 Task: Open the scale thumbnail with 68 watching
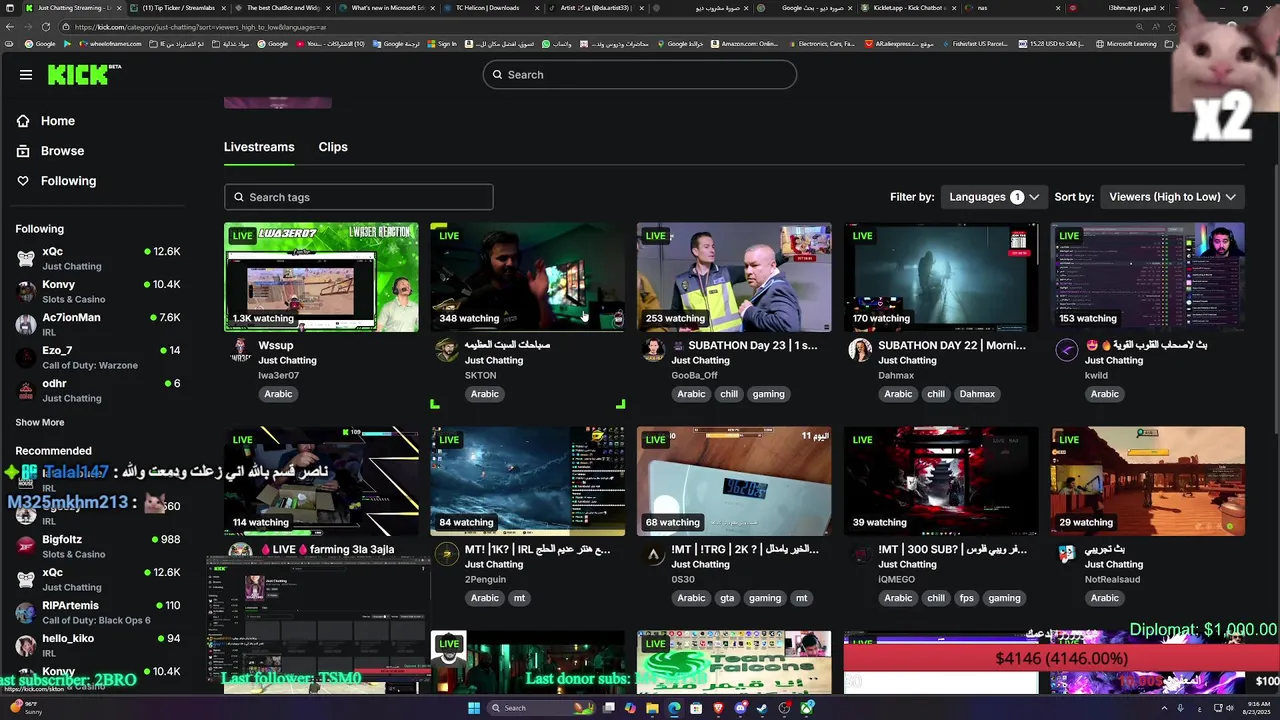tap(734, 481)
